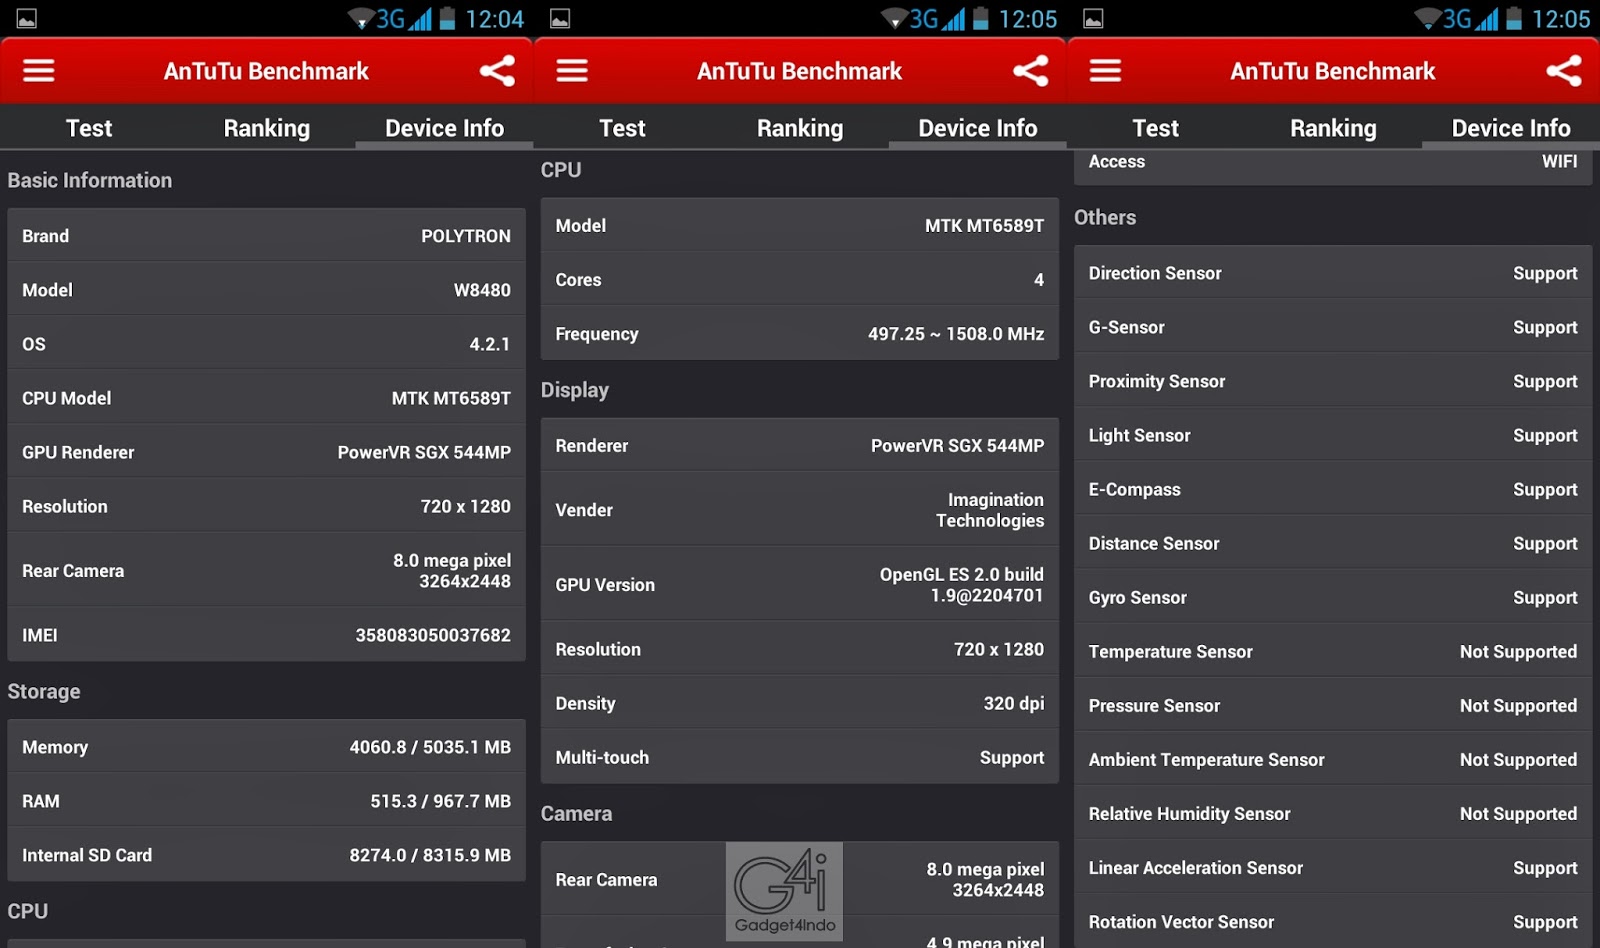Select the Multi-touch row
1600x948 pixels.
tap(800, 757)
